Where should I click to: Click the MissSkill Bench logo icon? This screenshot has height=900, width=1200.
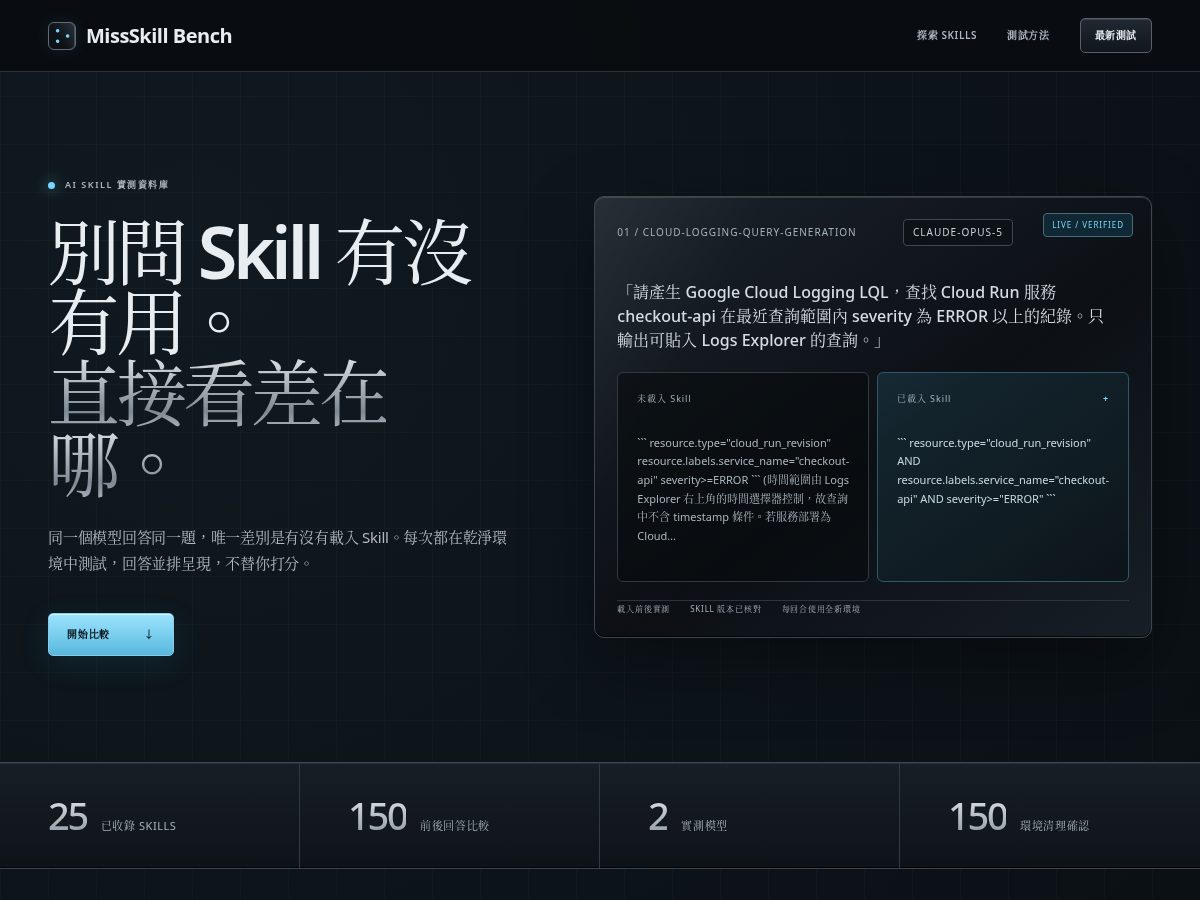click(x=62, y=36)
